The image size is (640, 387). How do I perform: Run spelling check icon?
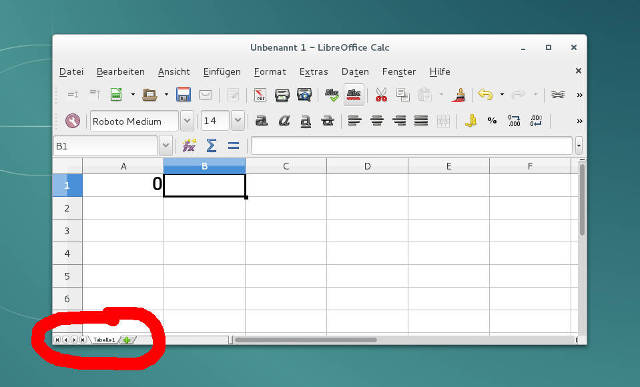coord(332,95)
